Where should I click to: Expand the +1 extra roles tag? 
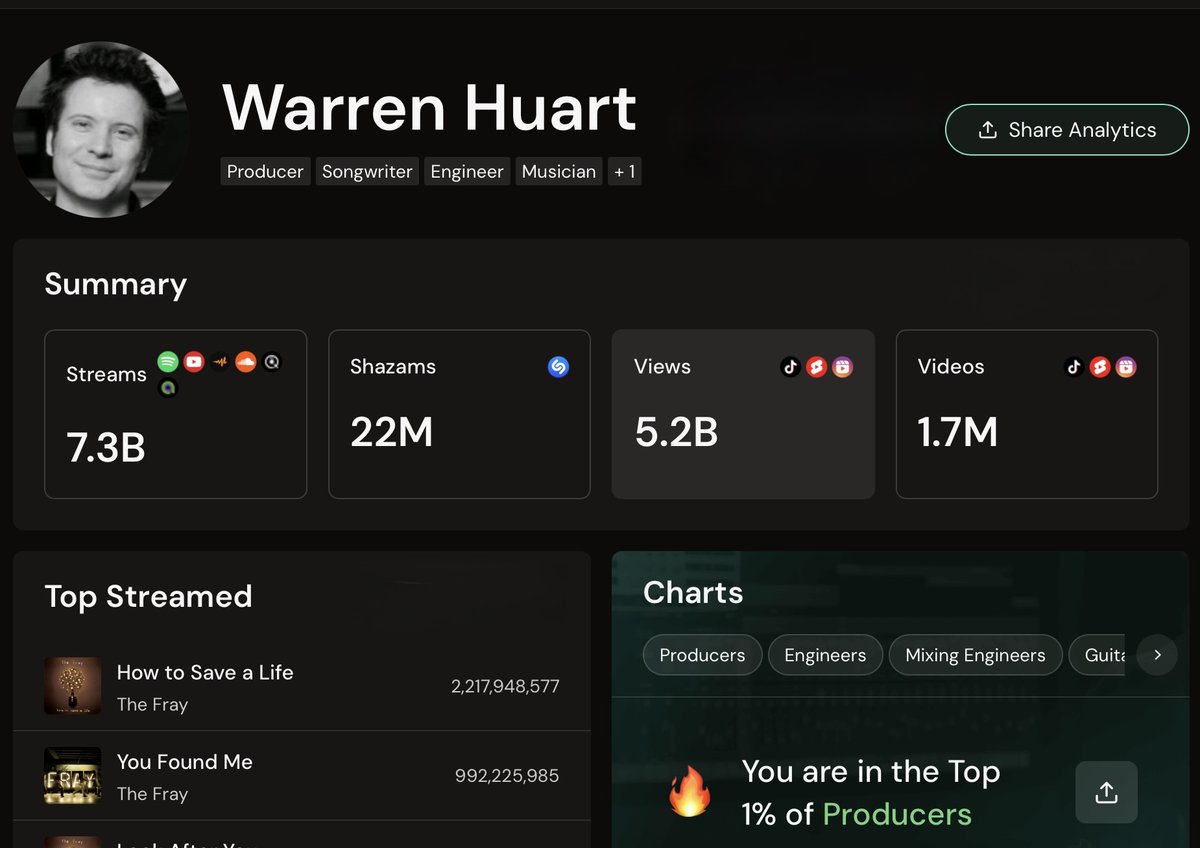(624, 172)
